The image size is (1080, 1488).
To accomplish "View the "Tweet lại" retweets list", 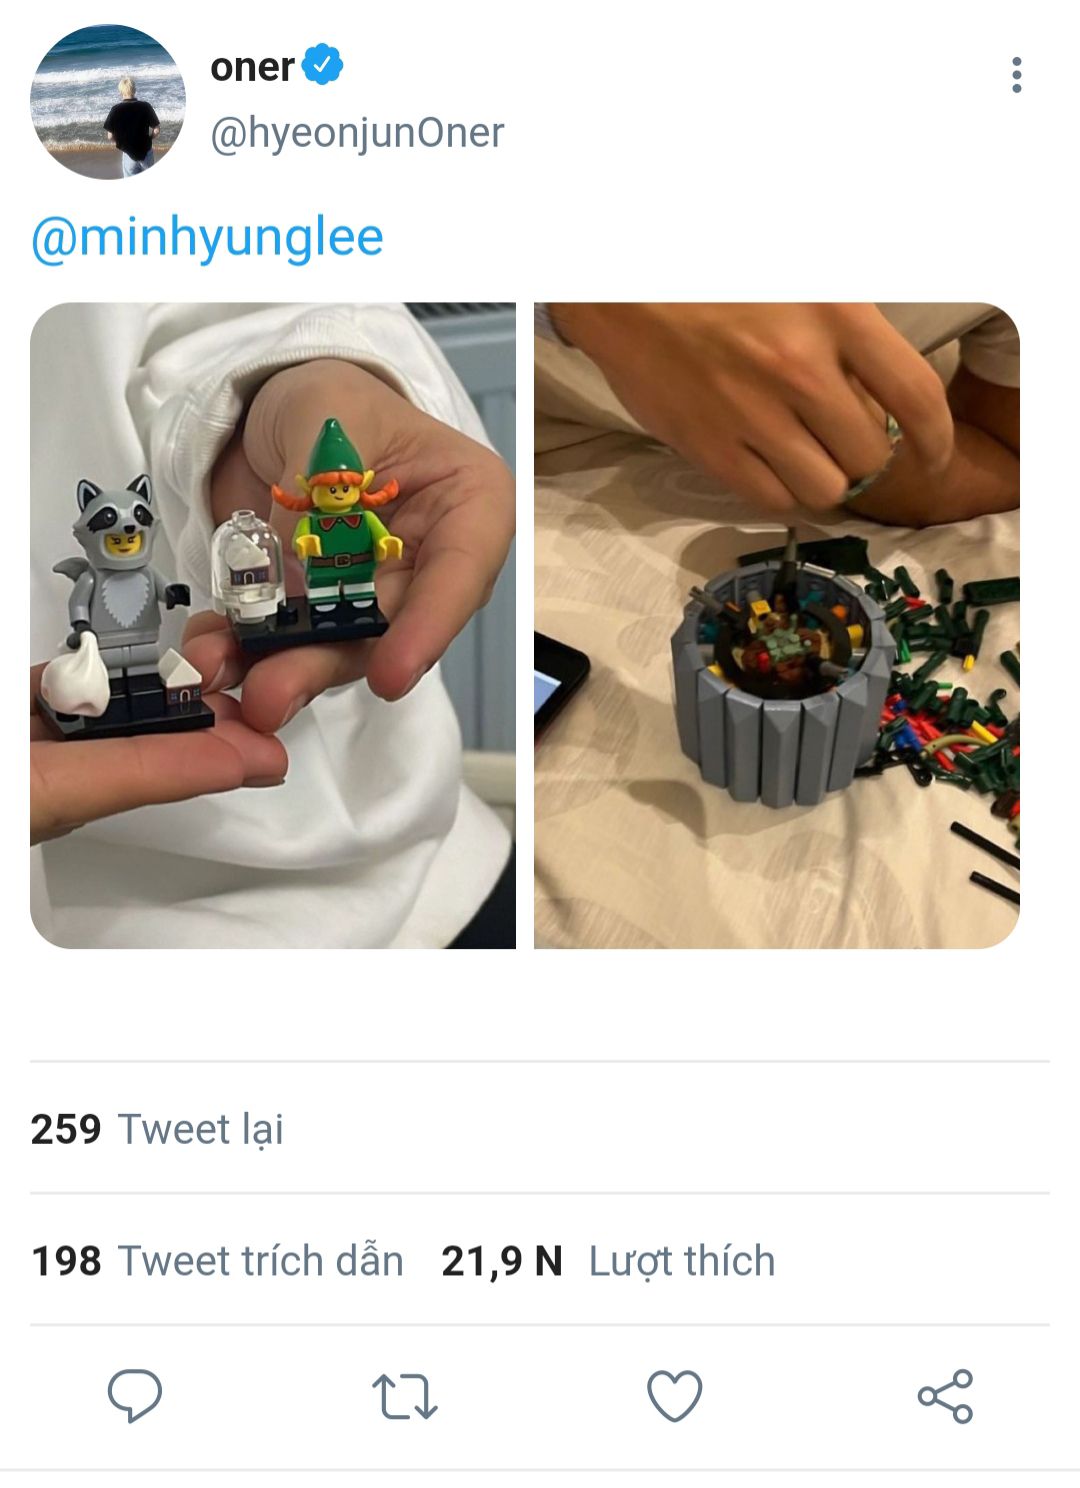I will coord(201,1129).
